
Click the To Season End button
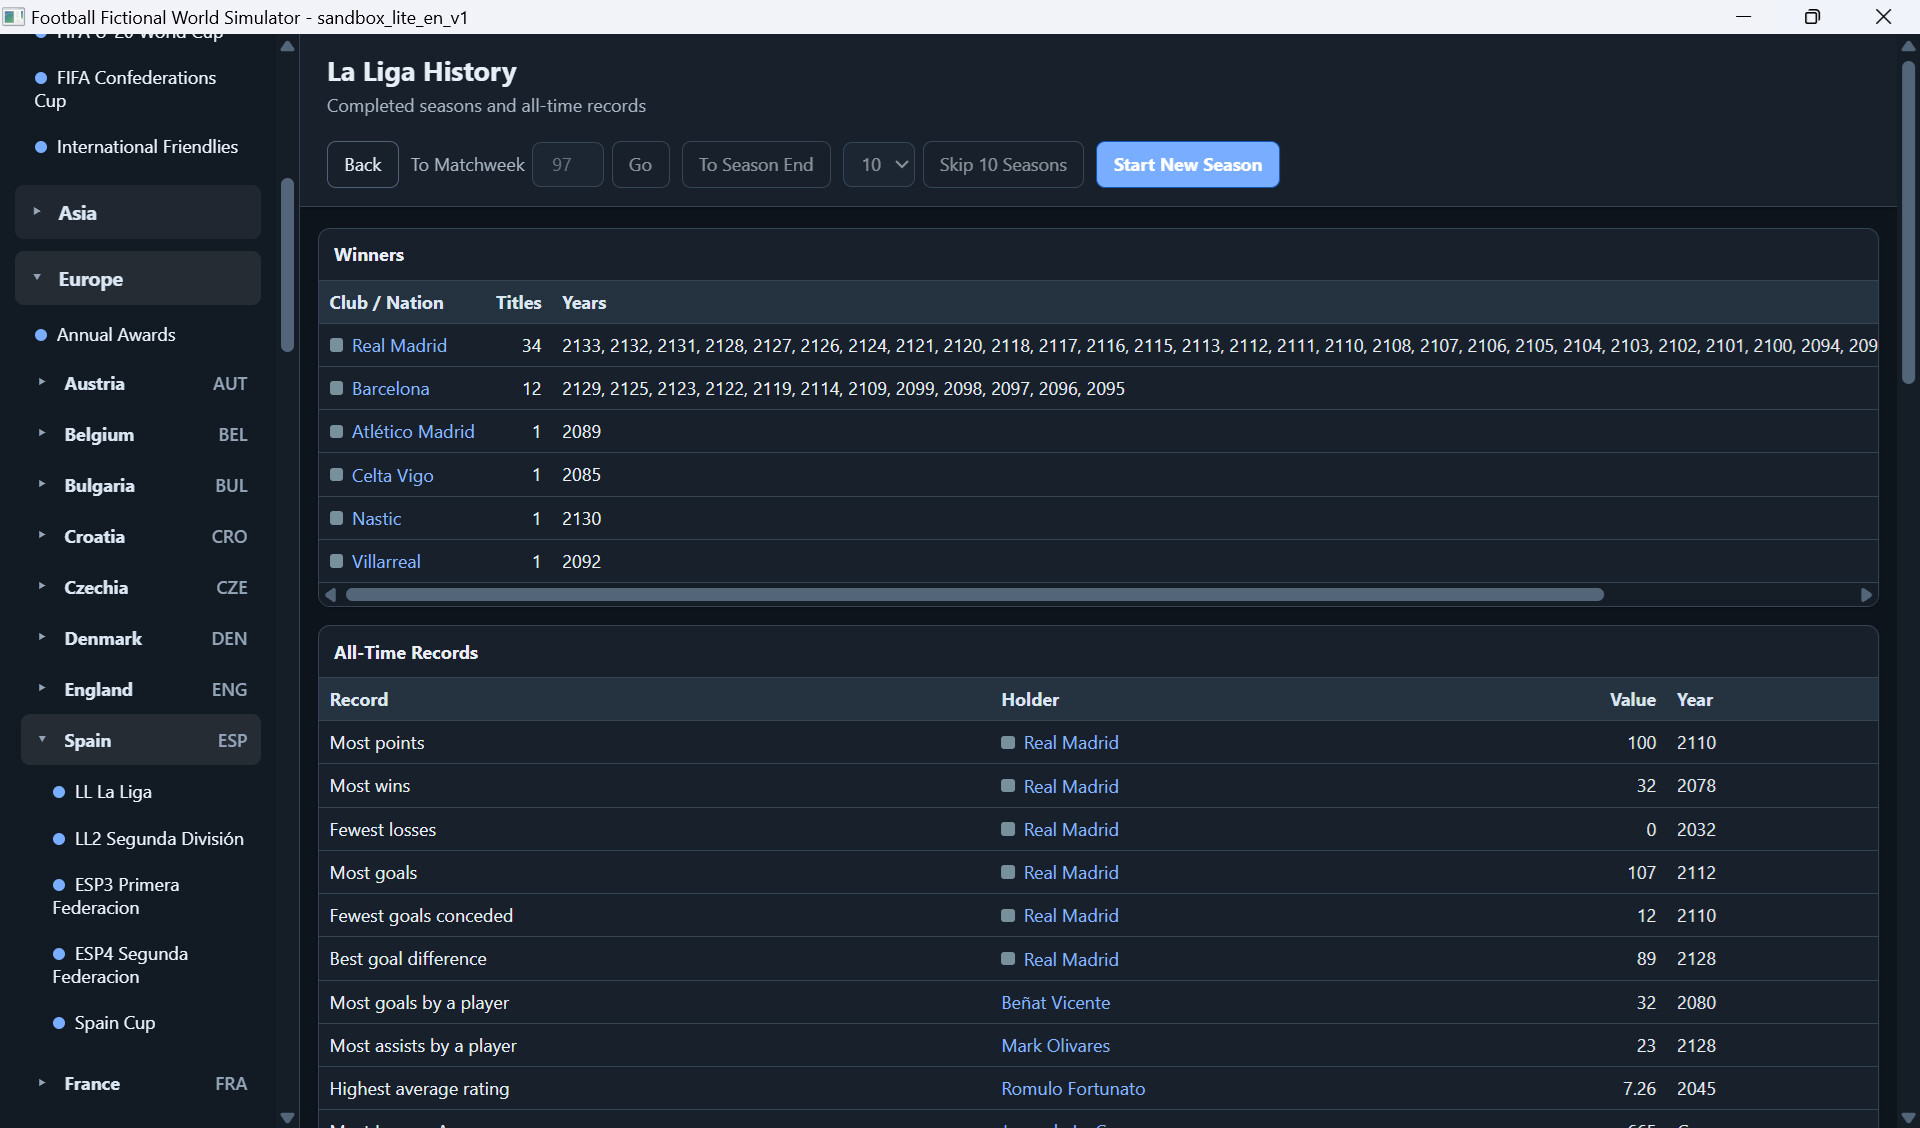coord(756,164)
